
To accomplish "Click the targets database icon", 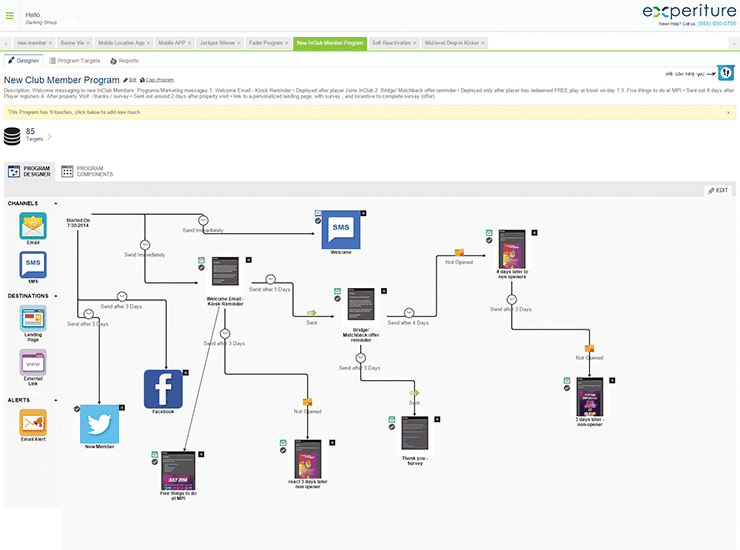I will click(x=12, y=136).
